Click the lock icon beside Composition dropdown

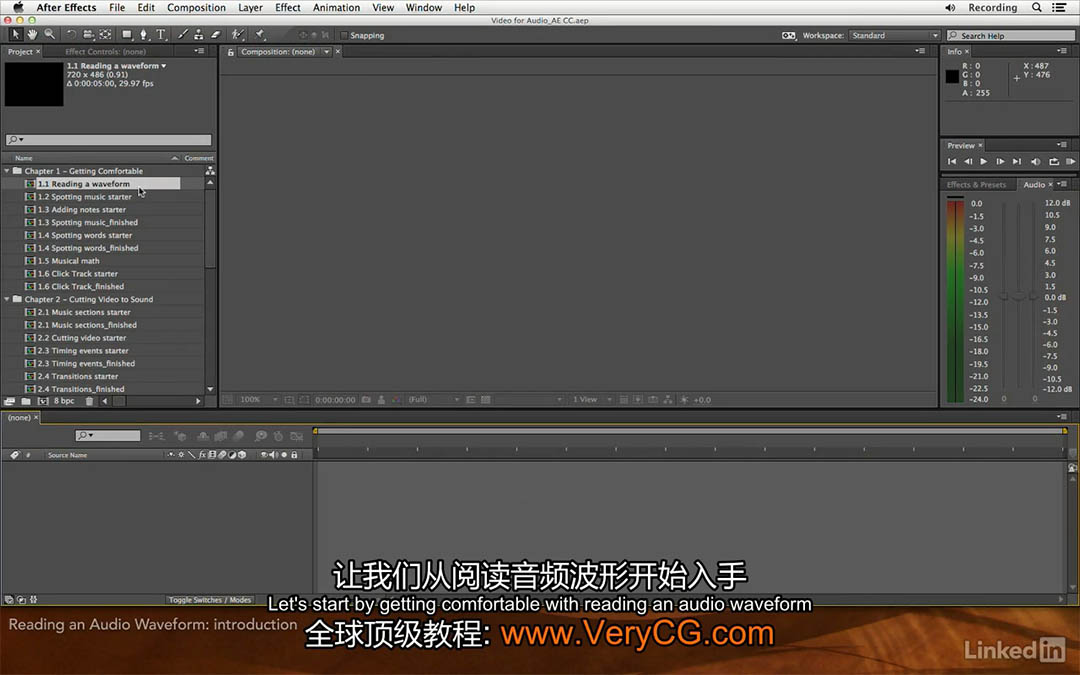(x=231, y=52)
